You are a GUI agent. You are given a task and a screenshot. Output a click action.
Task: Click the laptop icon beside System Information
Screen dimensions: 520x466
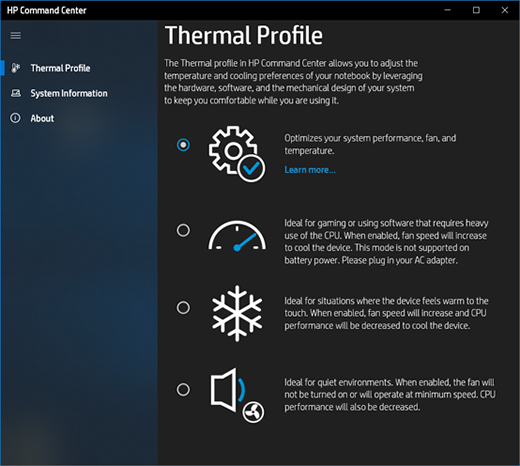(16, 93)
